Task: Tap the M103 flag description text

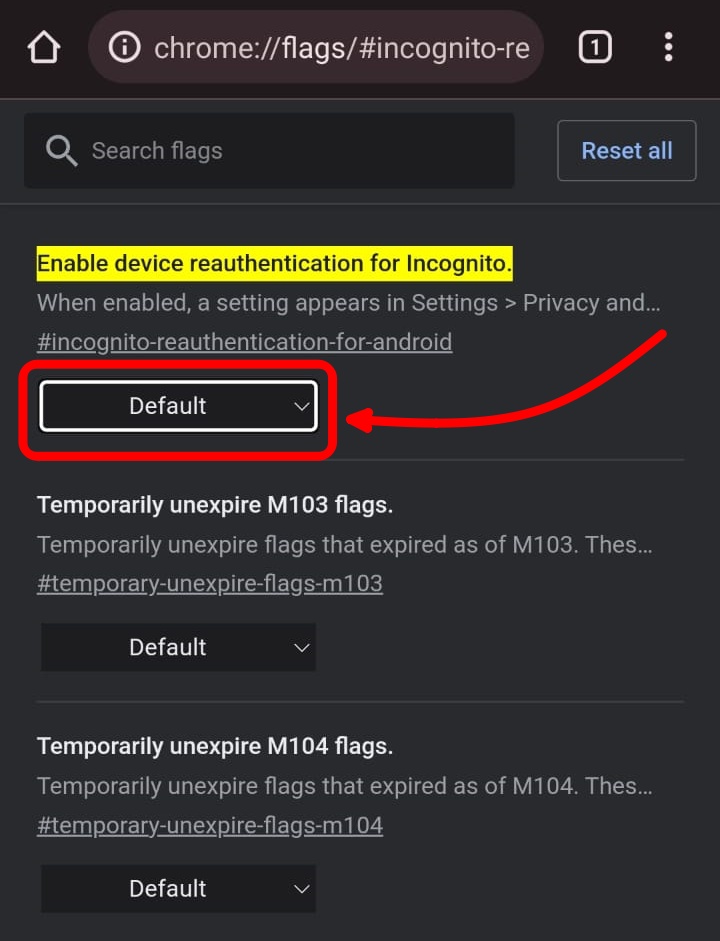Action: pos(345,545)
